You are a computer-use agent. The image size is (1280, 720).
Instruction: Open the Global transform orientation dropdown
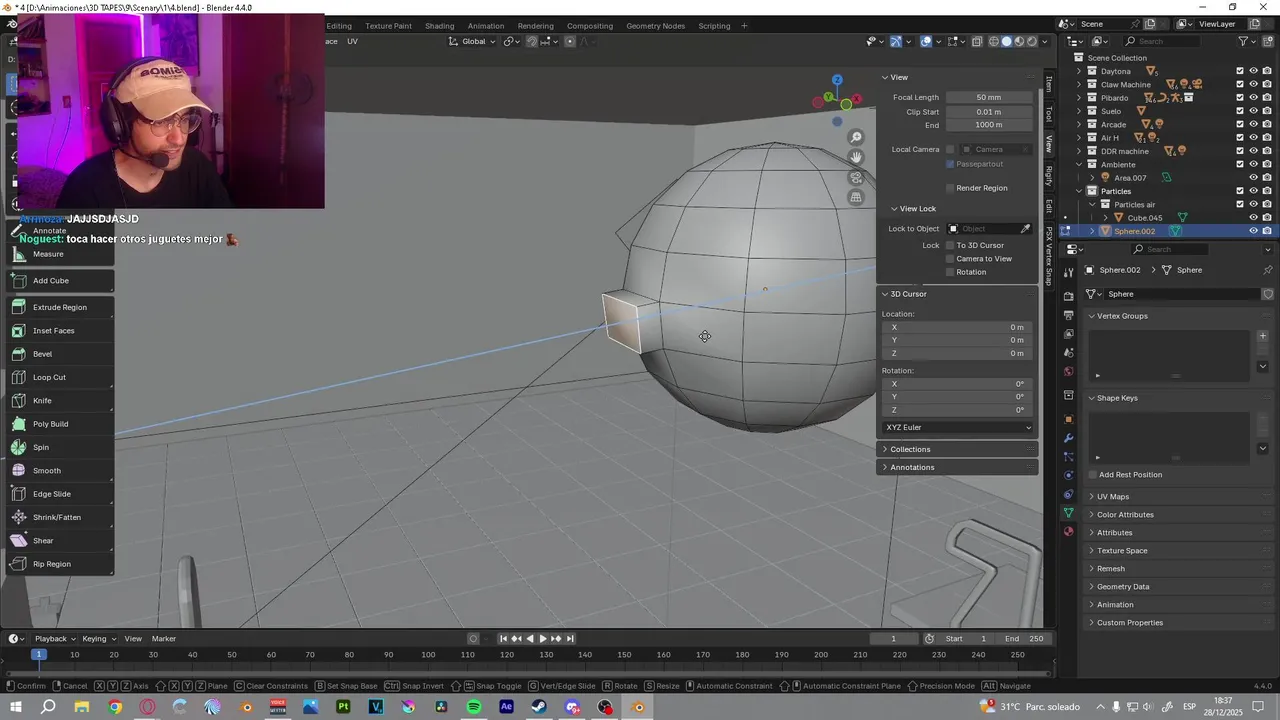(472, 41)
